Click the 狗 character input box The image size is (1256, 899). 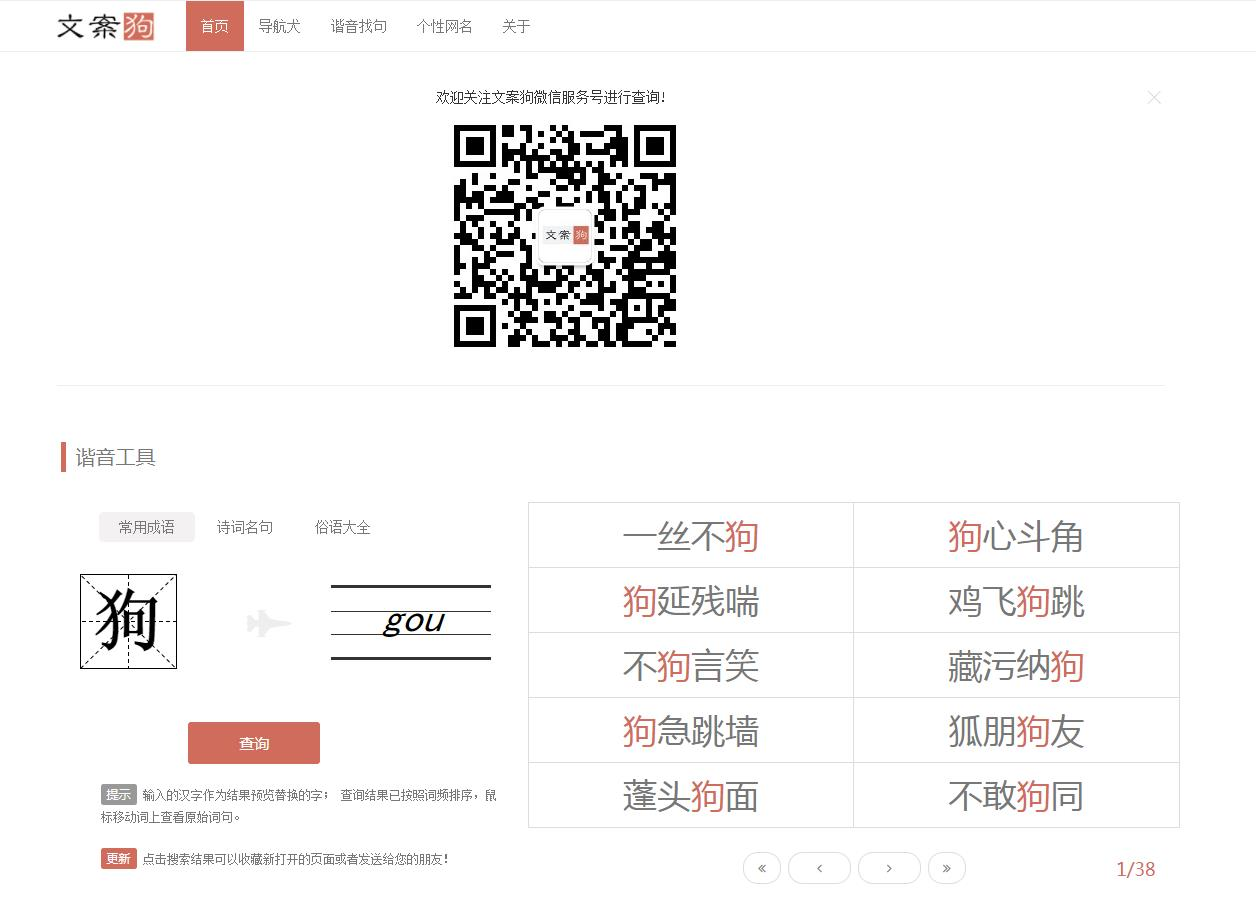[x=128, y=621]
